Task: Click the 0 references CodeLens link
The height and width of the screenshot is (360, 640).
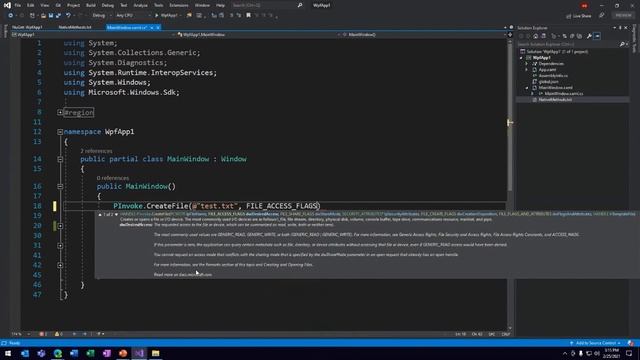Action: pos(113,178)
